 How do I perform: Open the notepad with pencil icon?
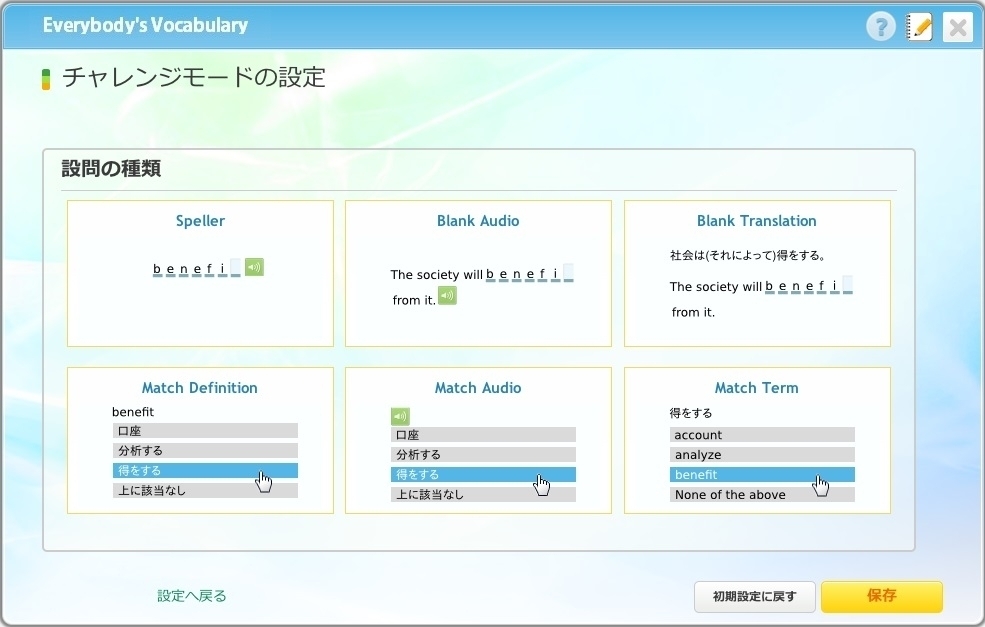[919, 27]
